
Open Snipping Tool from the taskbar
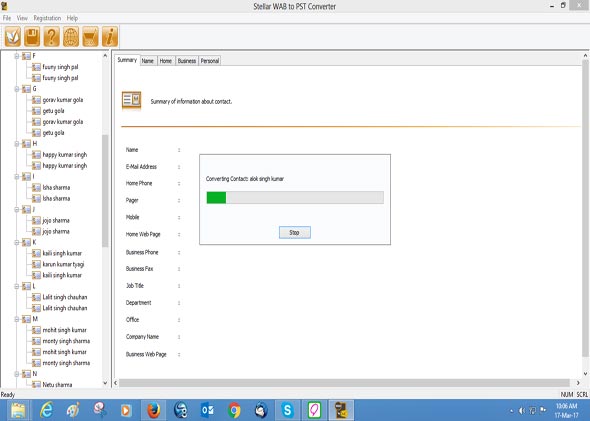click(x=100, y=410)
